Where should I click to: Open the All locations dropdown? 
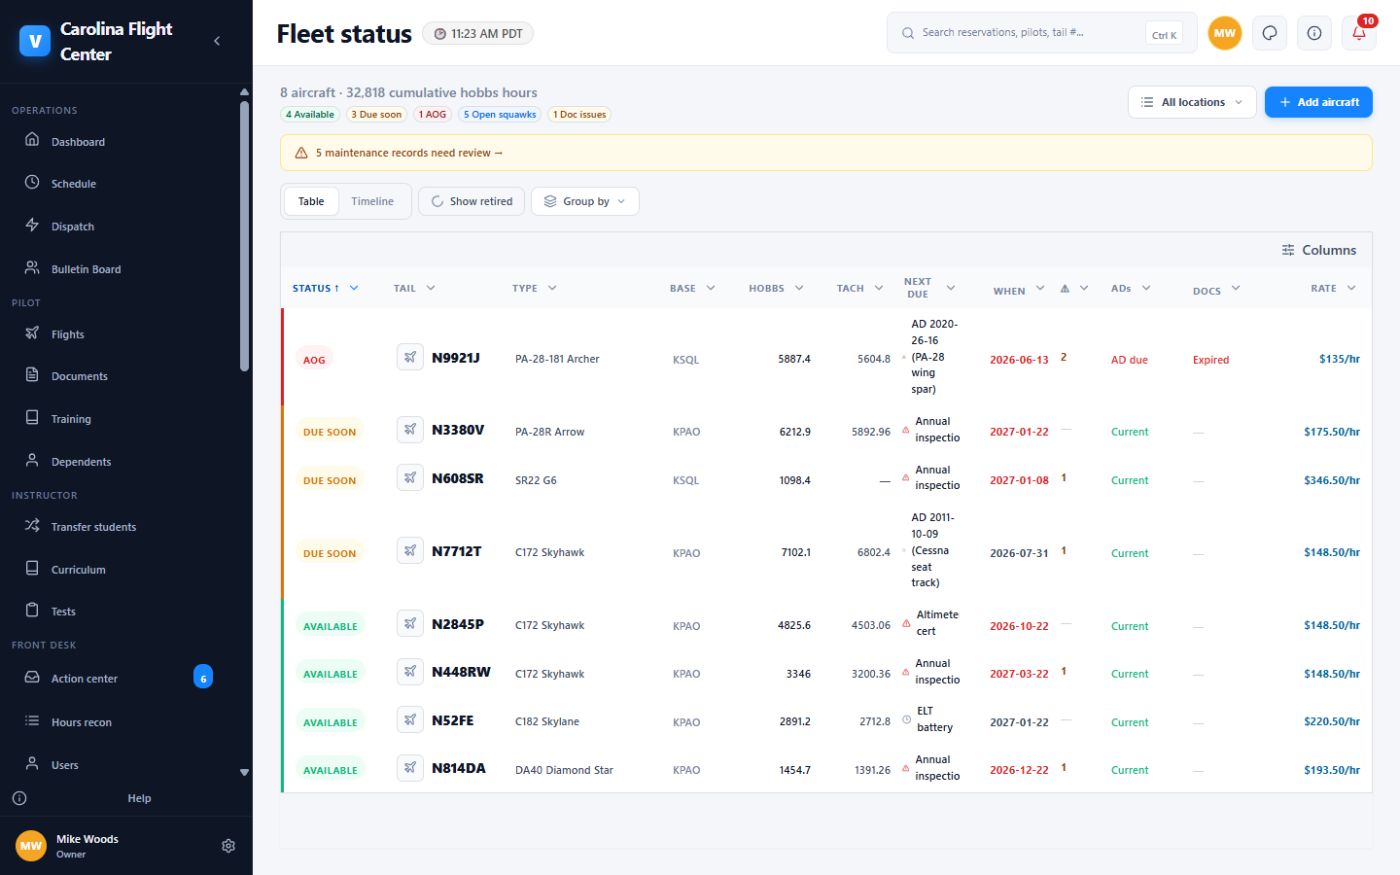(x=1192, y=102)
